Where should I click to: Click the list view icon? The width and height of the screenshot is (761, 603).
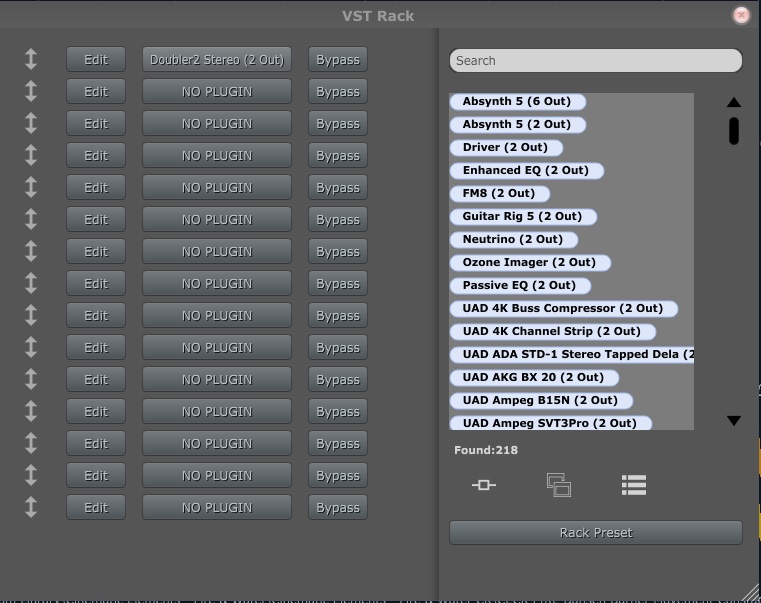coord(634,485)
